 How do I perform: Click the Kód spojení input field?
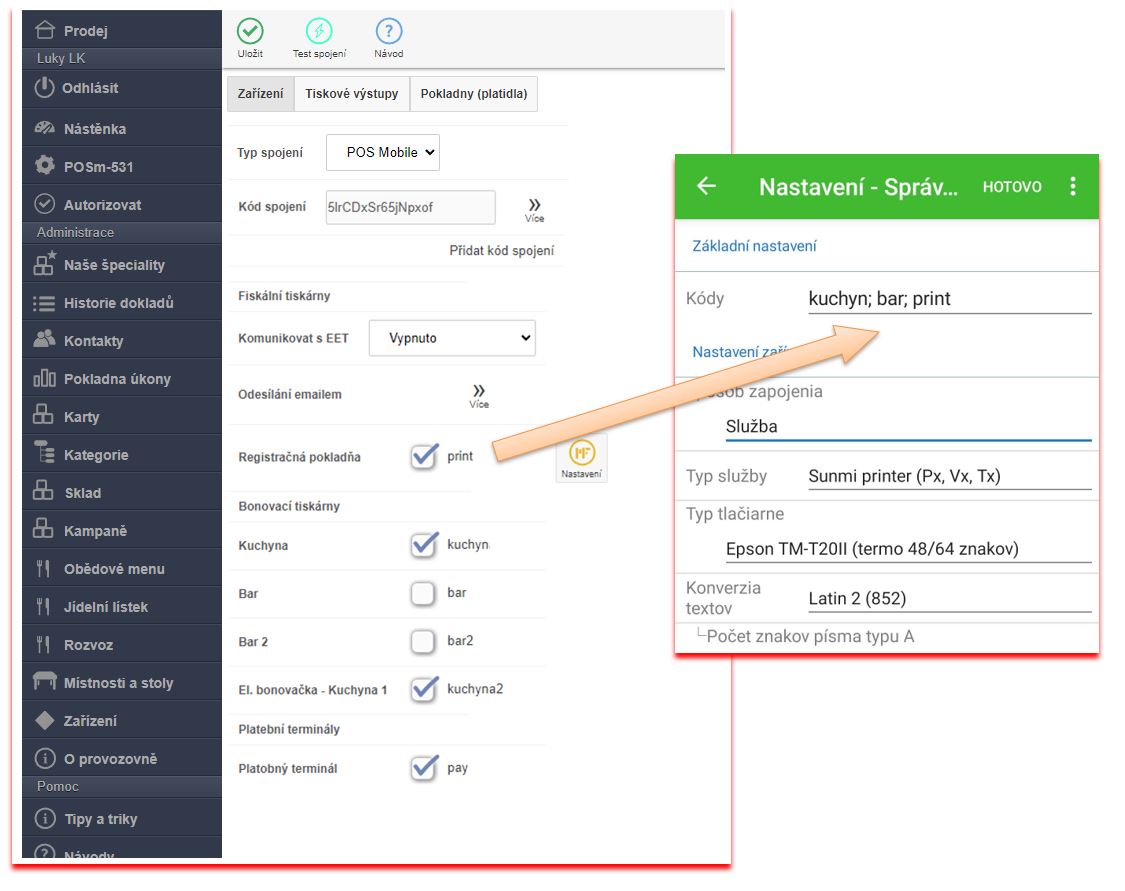[x=410, y=208]
